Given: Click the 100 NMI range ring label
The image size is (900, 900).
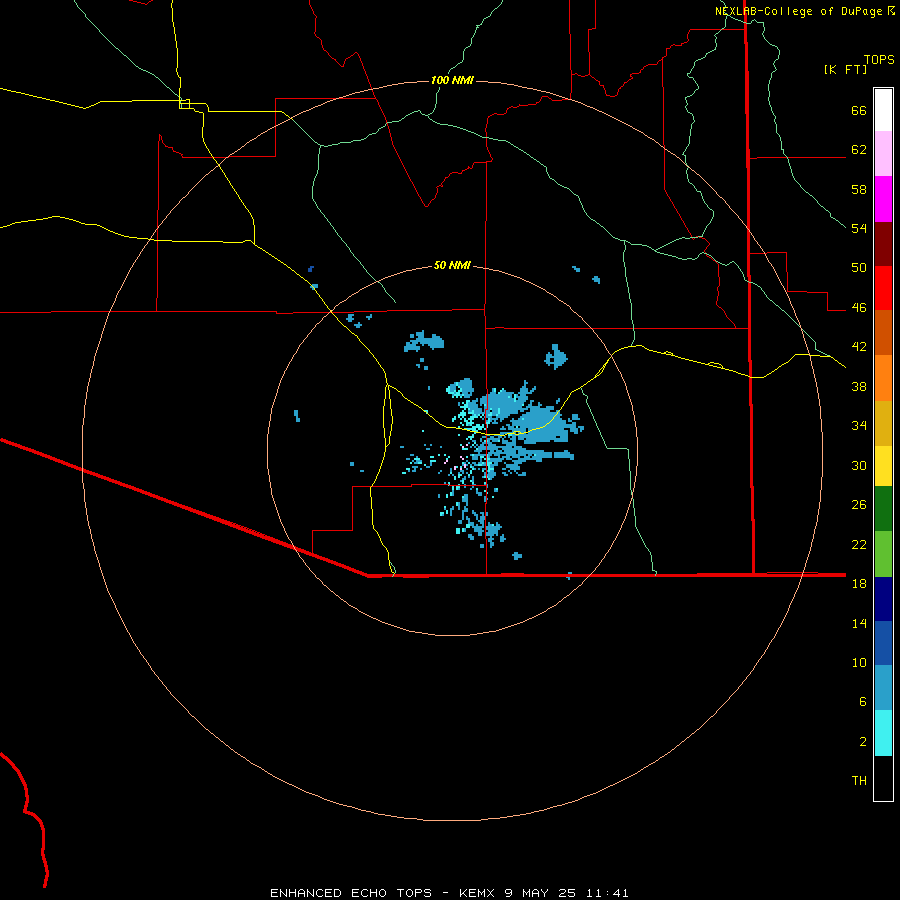Looking at the screenshot, I should [452, 80].
